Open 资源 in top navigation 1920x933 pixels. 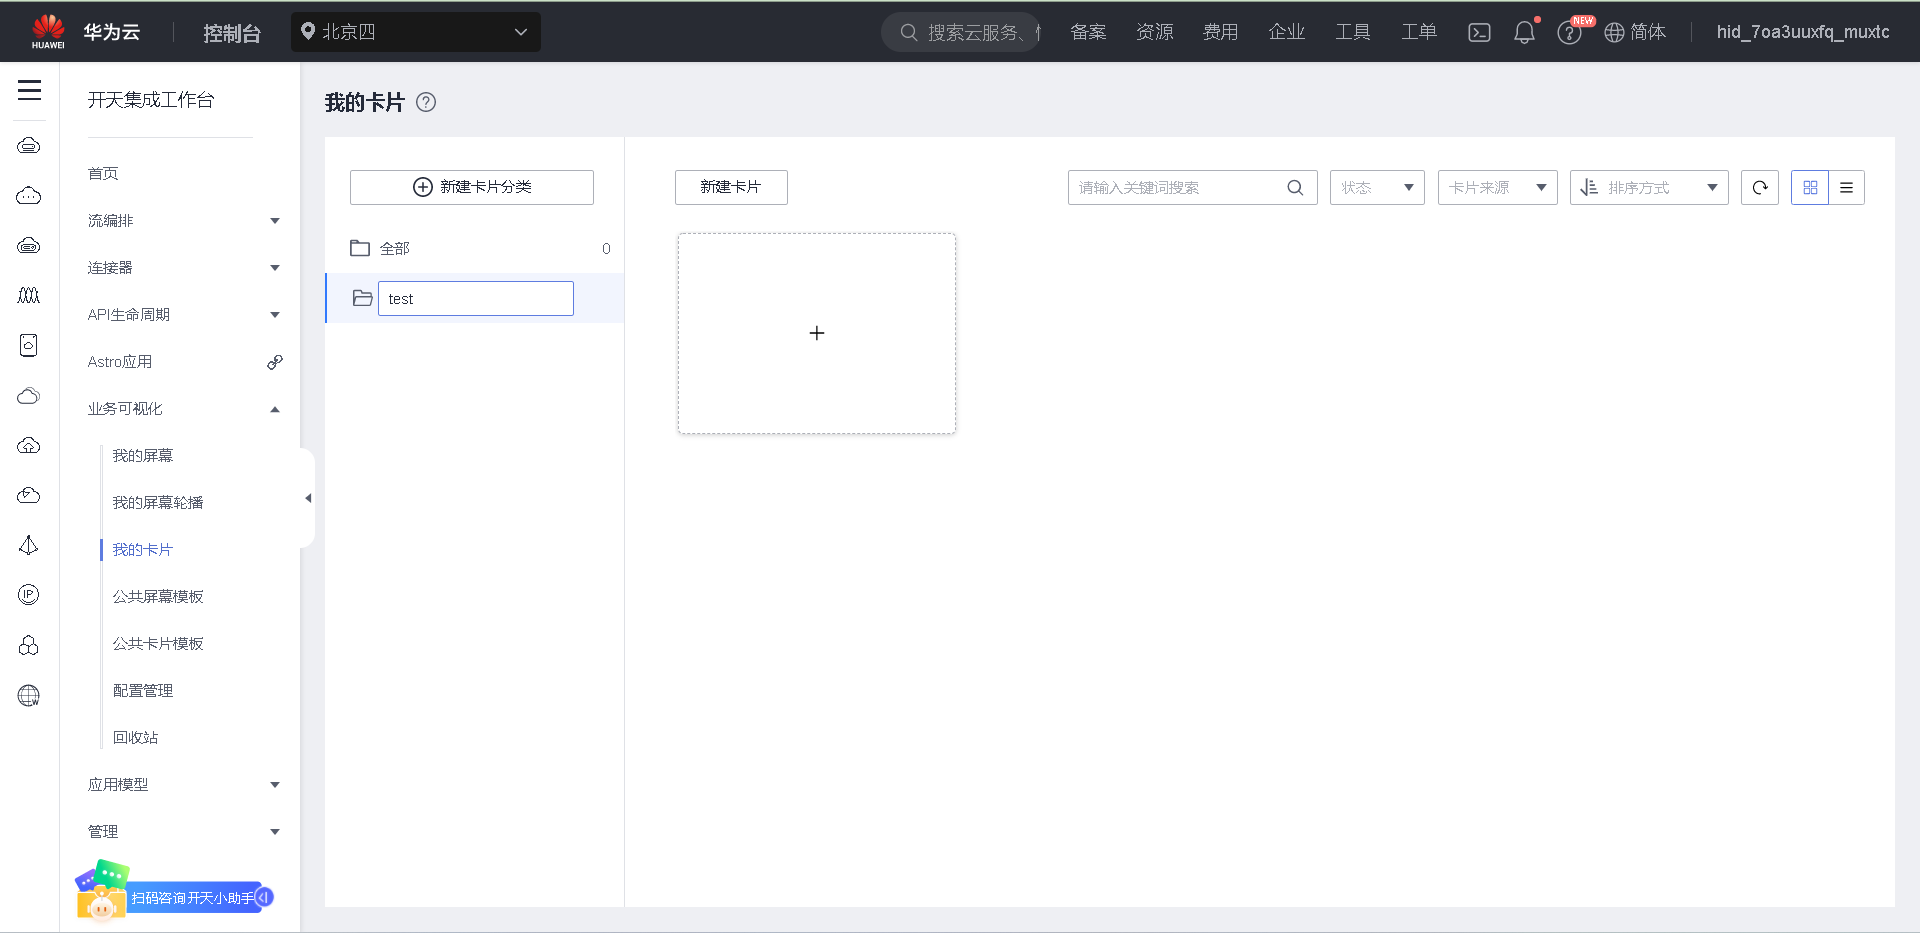point(1155,32)
